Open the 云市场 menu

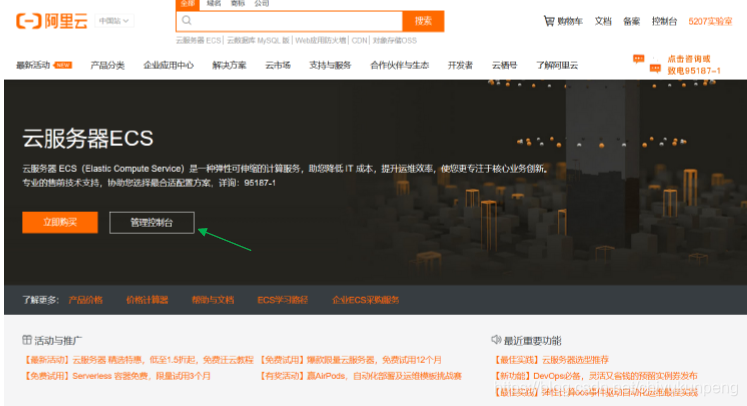tap(278, 65)
